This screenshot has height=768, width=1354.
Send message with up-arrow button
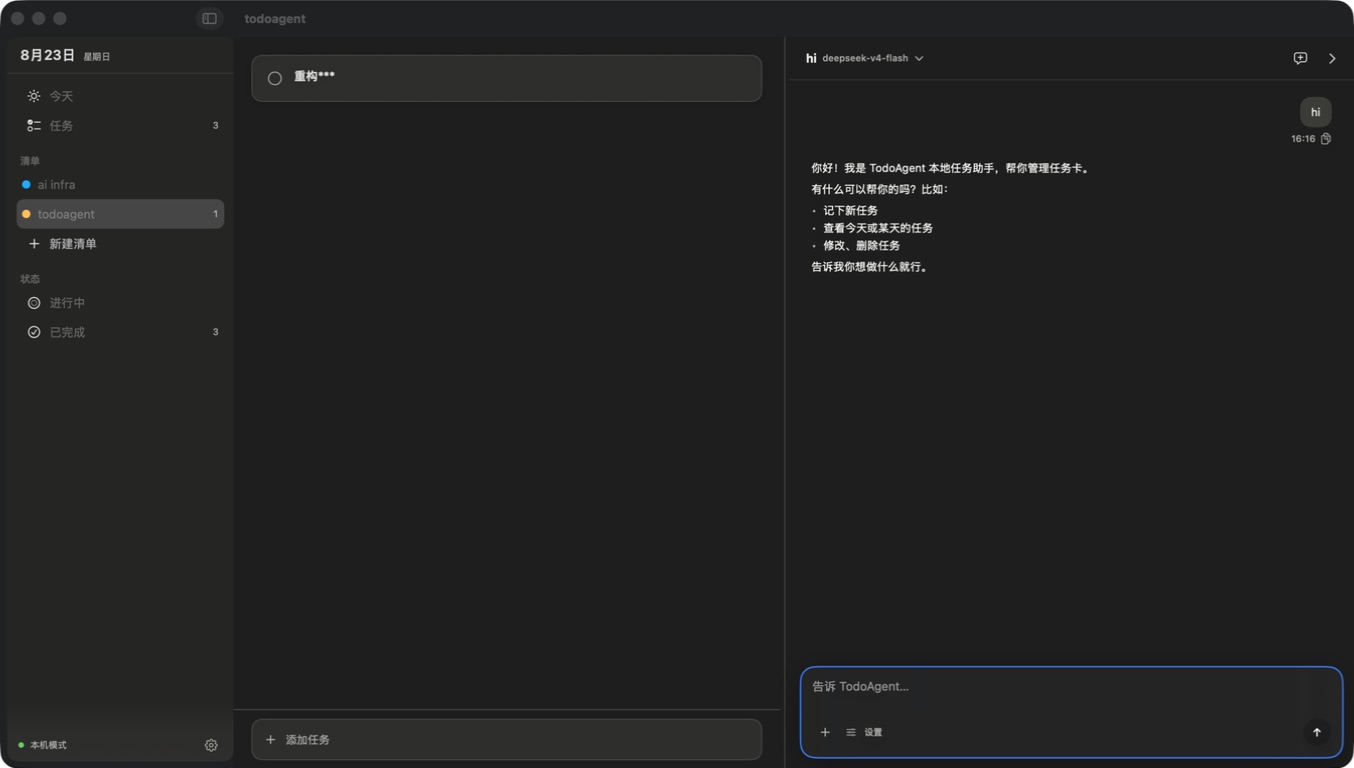(1316, 732)
